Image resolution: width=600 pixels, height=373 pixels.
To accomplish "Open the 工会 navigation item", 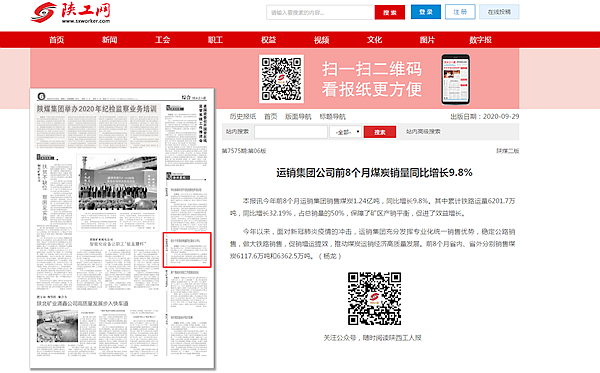I will (x=163, y=40).
